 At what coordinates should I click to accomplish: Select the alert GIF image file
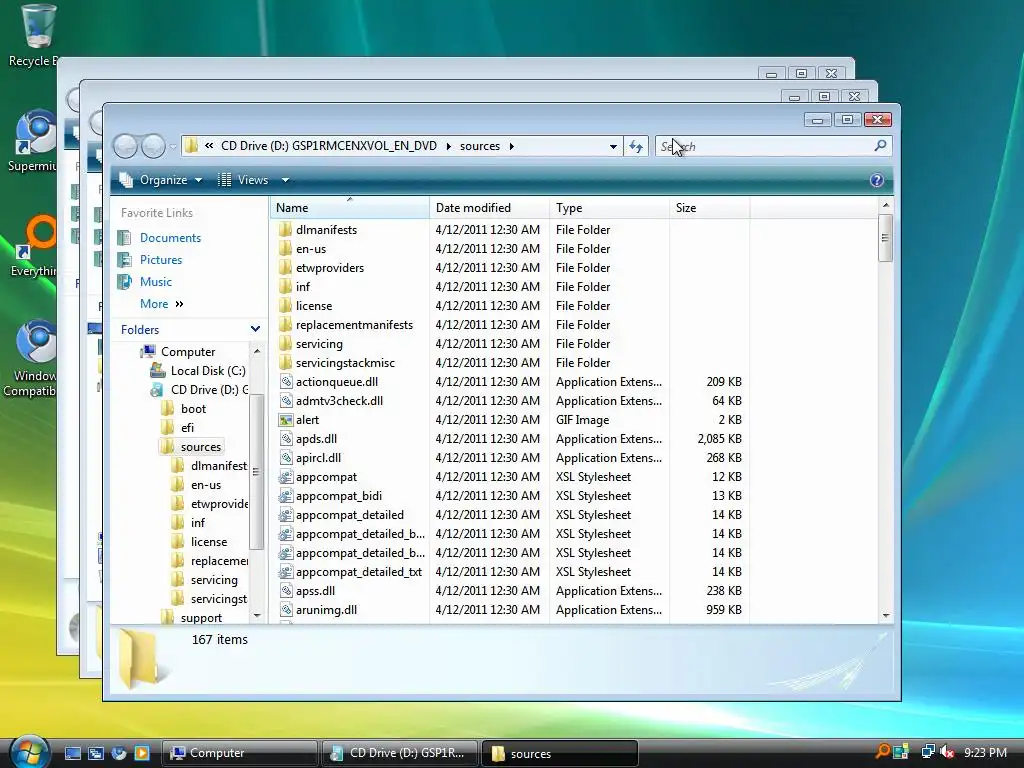click(307, 420)
